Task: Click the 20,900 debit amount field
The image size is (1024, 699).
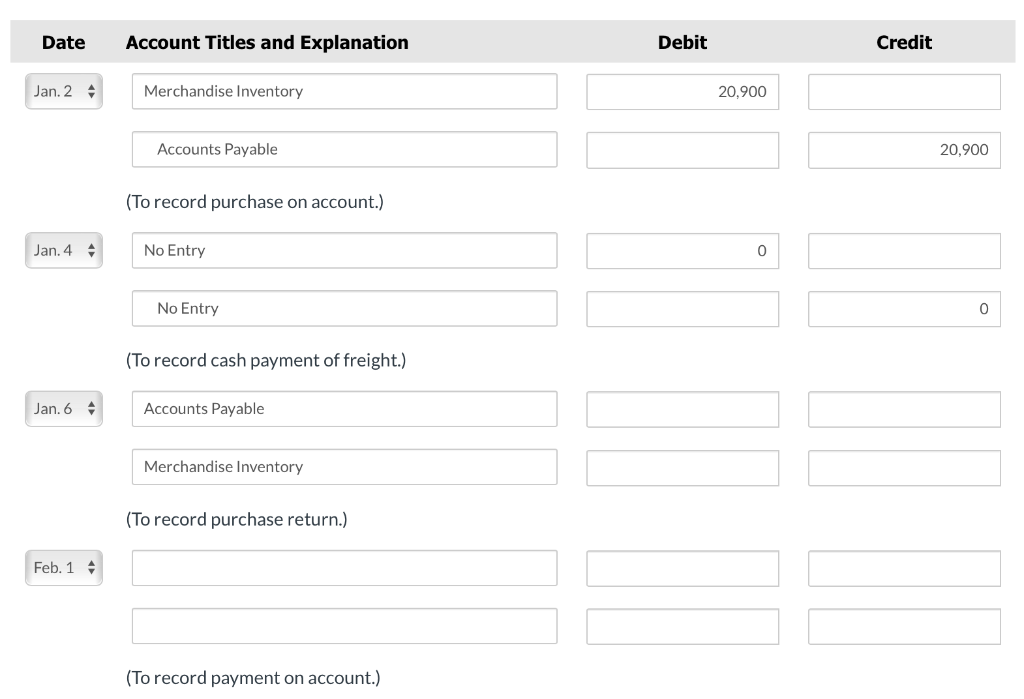Action: (x=682, y=91)
